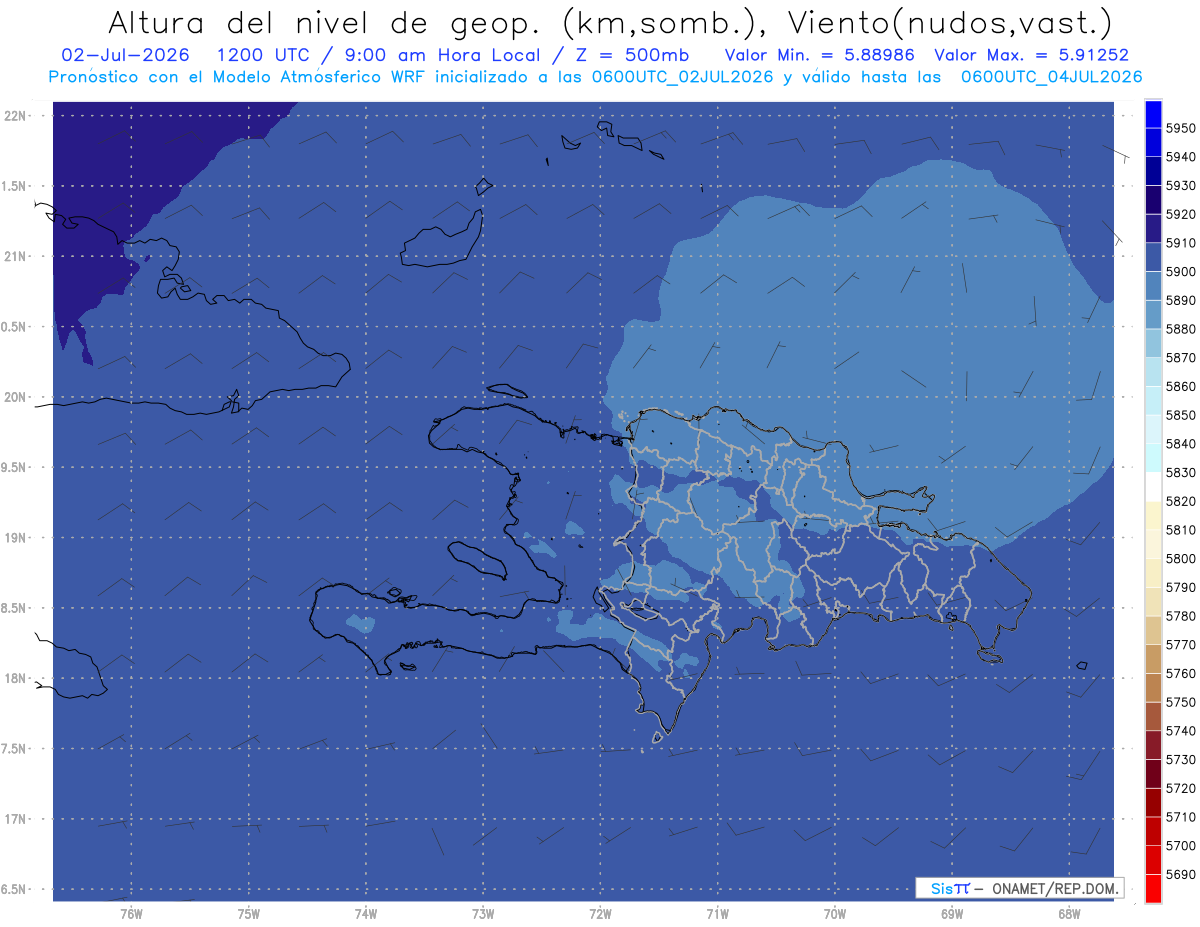Click the "Valor Min. = 5.88986" text
The width and height of the screenshot is (1200, 927).
(819, 55)
